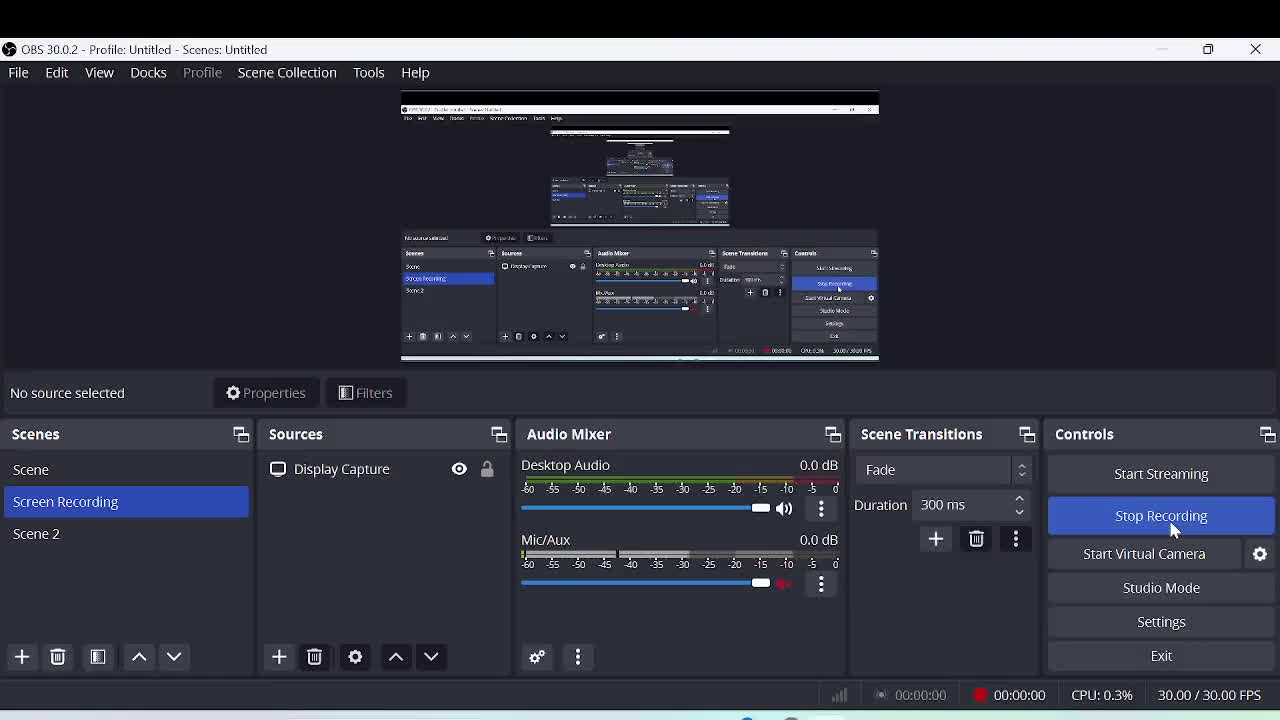Add a new scene with plus icon
1280x720 pixels.
click(22, 657)
